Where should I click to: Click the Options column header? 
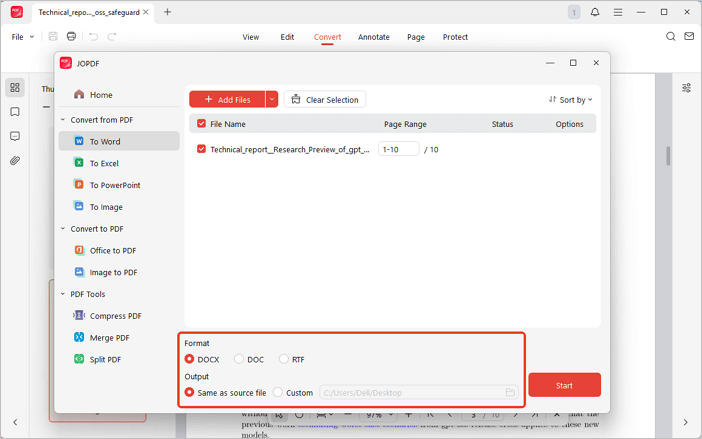click(x=569, y=124)
